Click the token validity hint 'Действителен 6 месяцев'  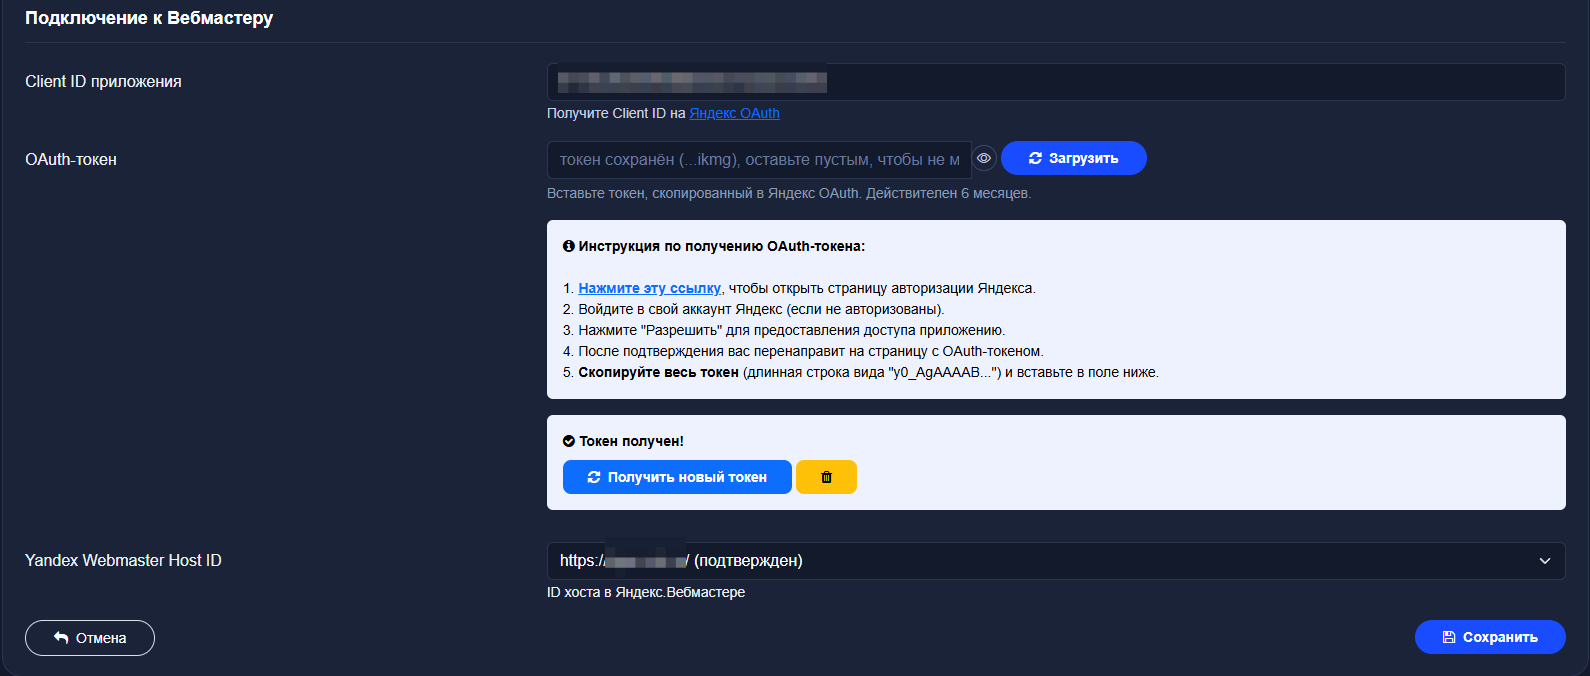[948, 193]
